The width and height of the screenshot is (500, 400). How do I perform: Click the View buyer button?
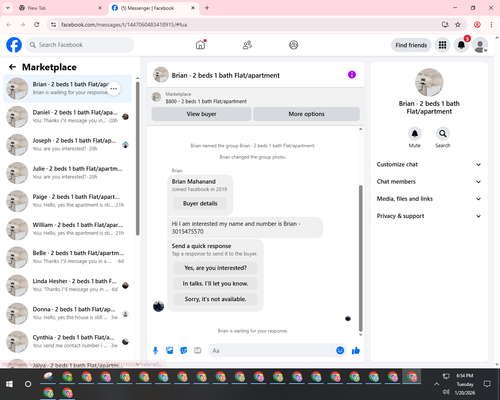tap(201, 114)
